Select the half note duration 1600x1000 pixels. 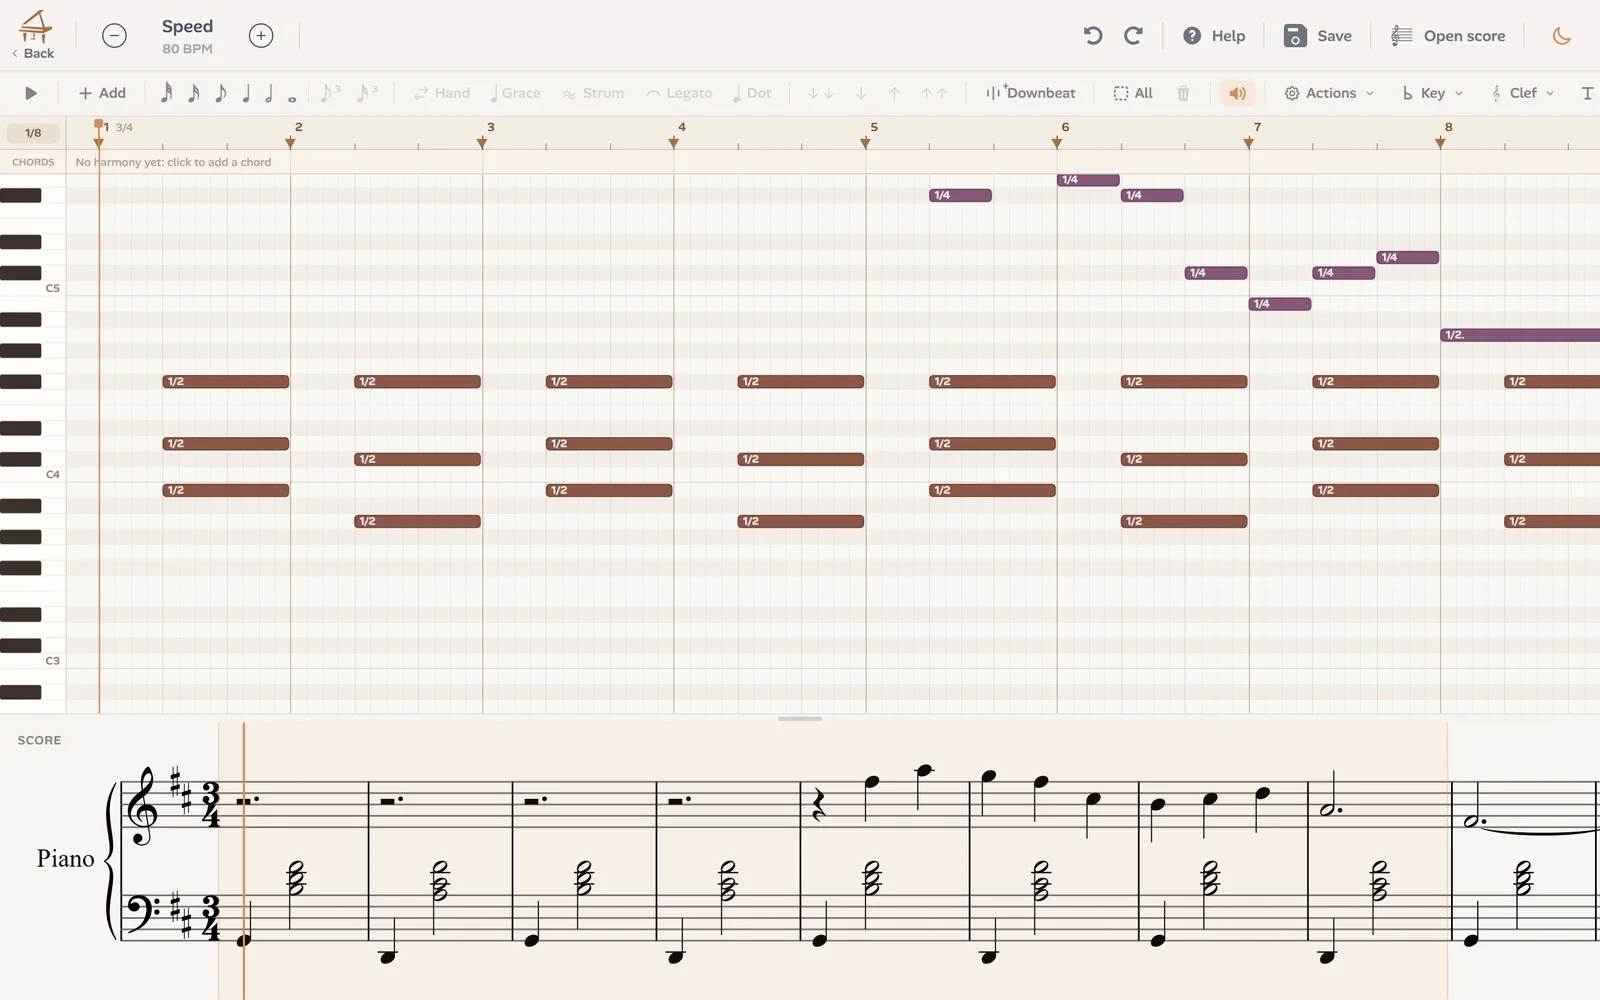click(x=269, y=93)
